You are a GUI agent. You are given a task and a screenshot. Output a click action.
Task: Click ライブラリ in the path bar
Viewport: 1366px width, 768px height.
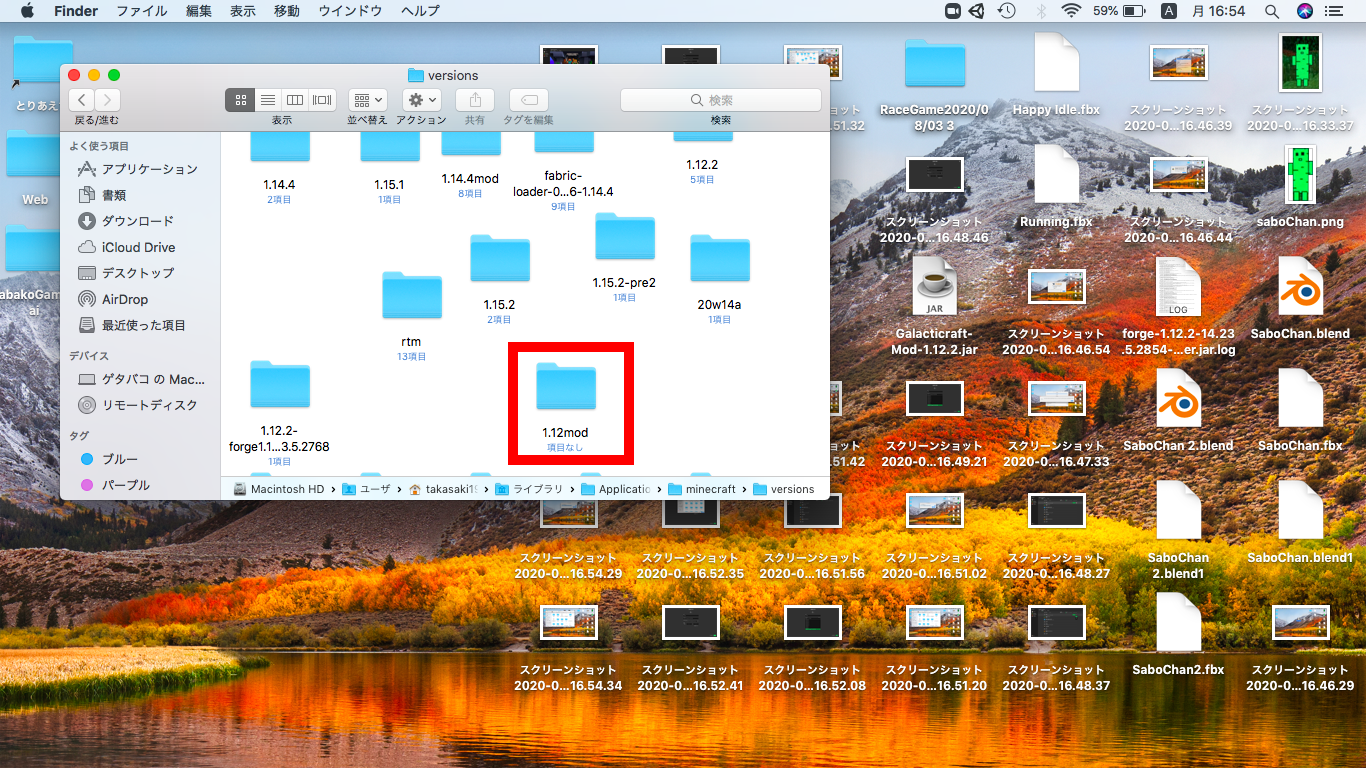tap(530, 489)
